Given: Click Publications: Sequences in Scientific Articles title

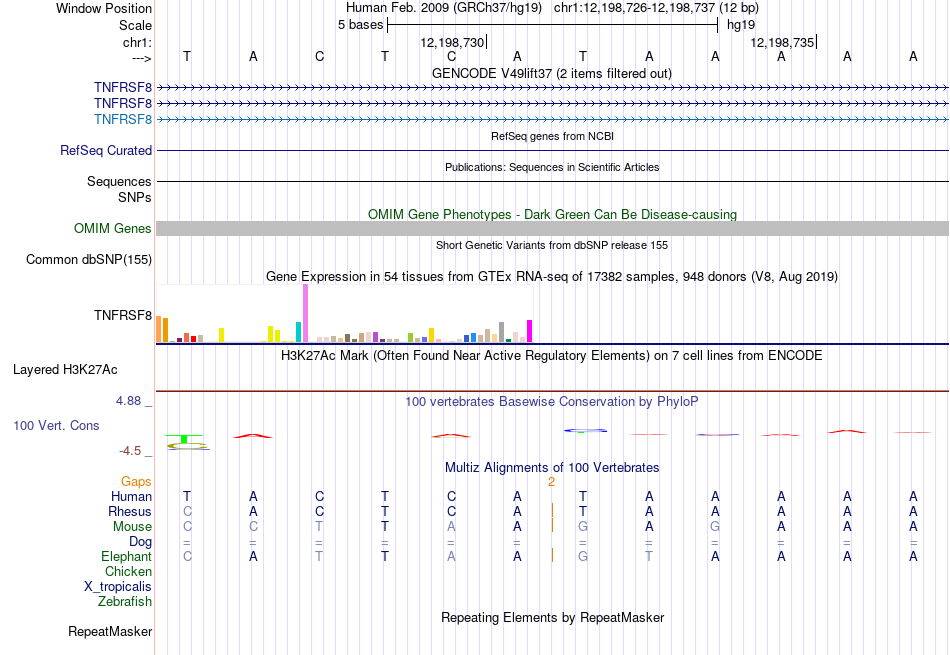Looking at the screenshot, I should (552, 167).
